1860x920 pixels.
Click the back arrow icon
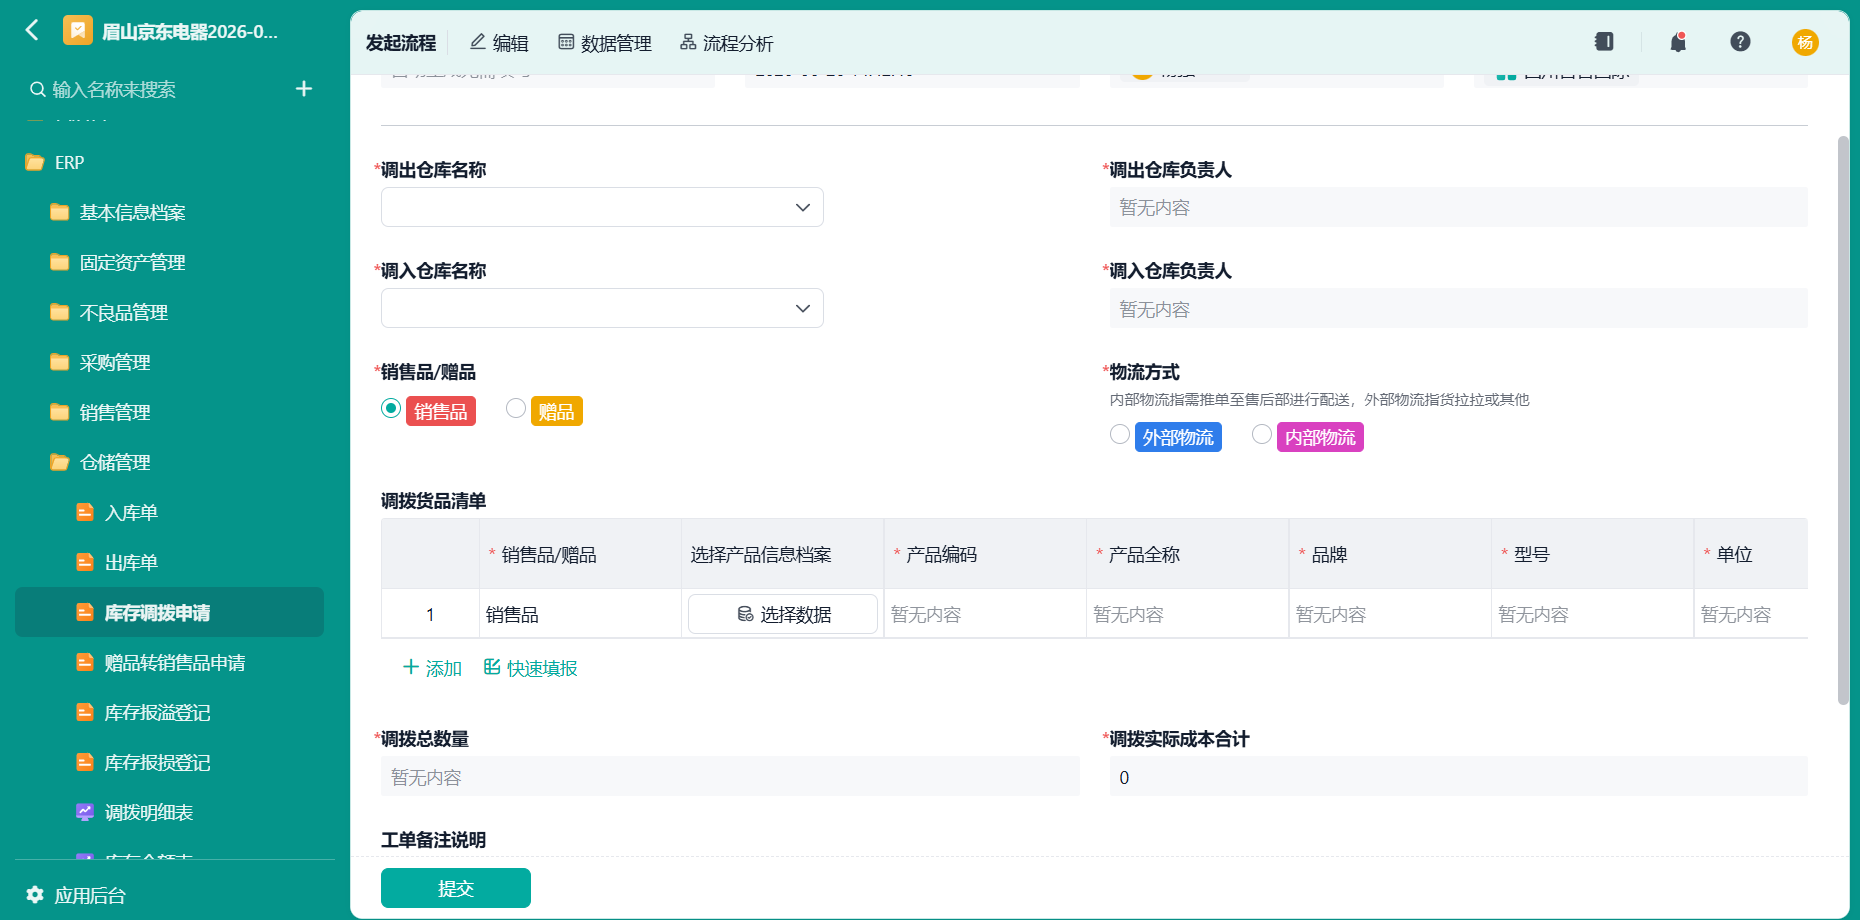(x=32, y=30)
